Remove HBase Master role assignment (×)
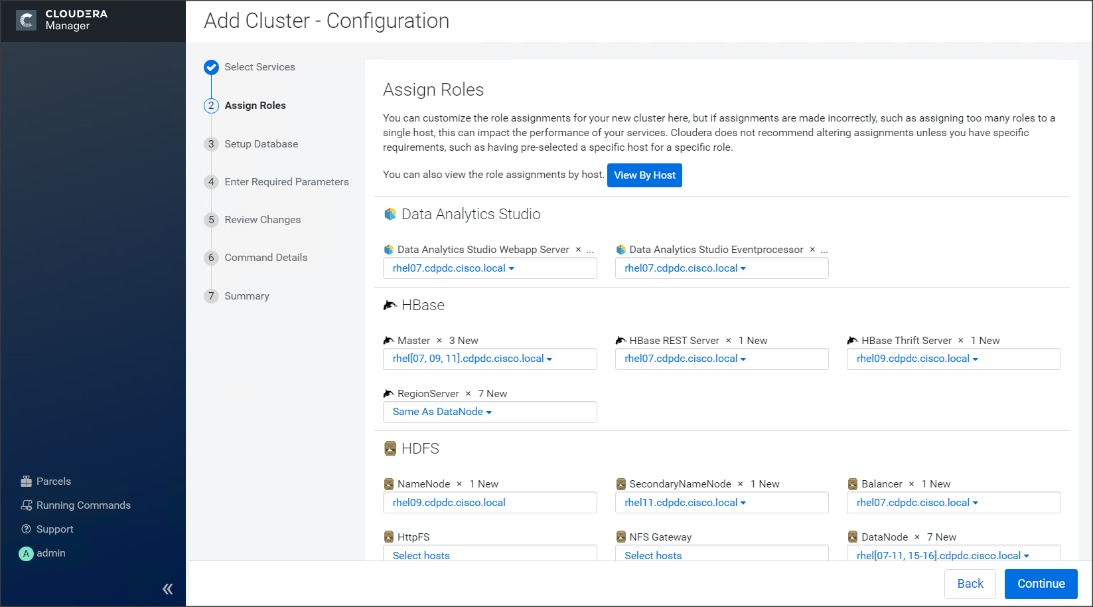This screenshot has width=1093, height=607. pos(439,341)
